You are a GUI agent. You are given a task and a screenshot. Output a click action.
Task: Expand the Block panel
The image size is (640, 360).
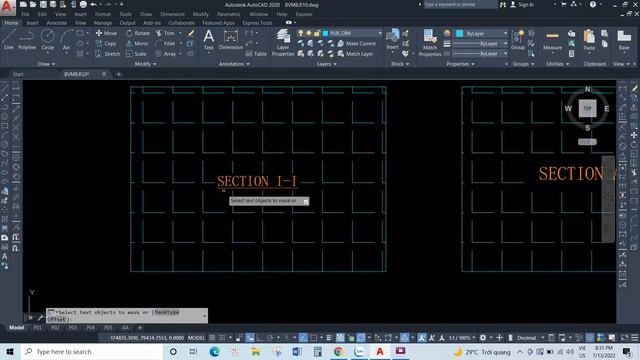pos(400,64)
